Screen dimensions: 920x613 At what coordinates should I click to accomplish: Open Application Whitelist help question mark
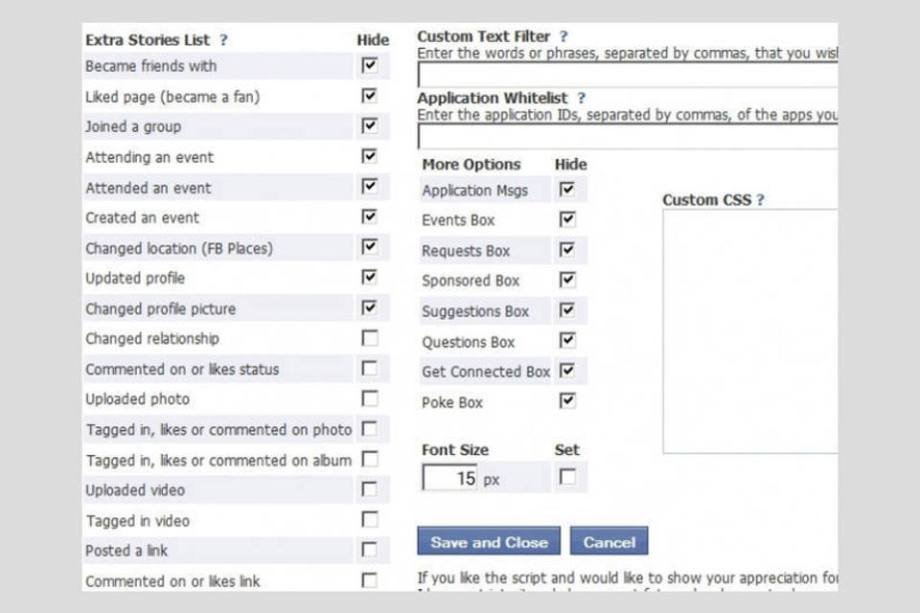(x=582, y=98)
